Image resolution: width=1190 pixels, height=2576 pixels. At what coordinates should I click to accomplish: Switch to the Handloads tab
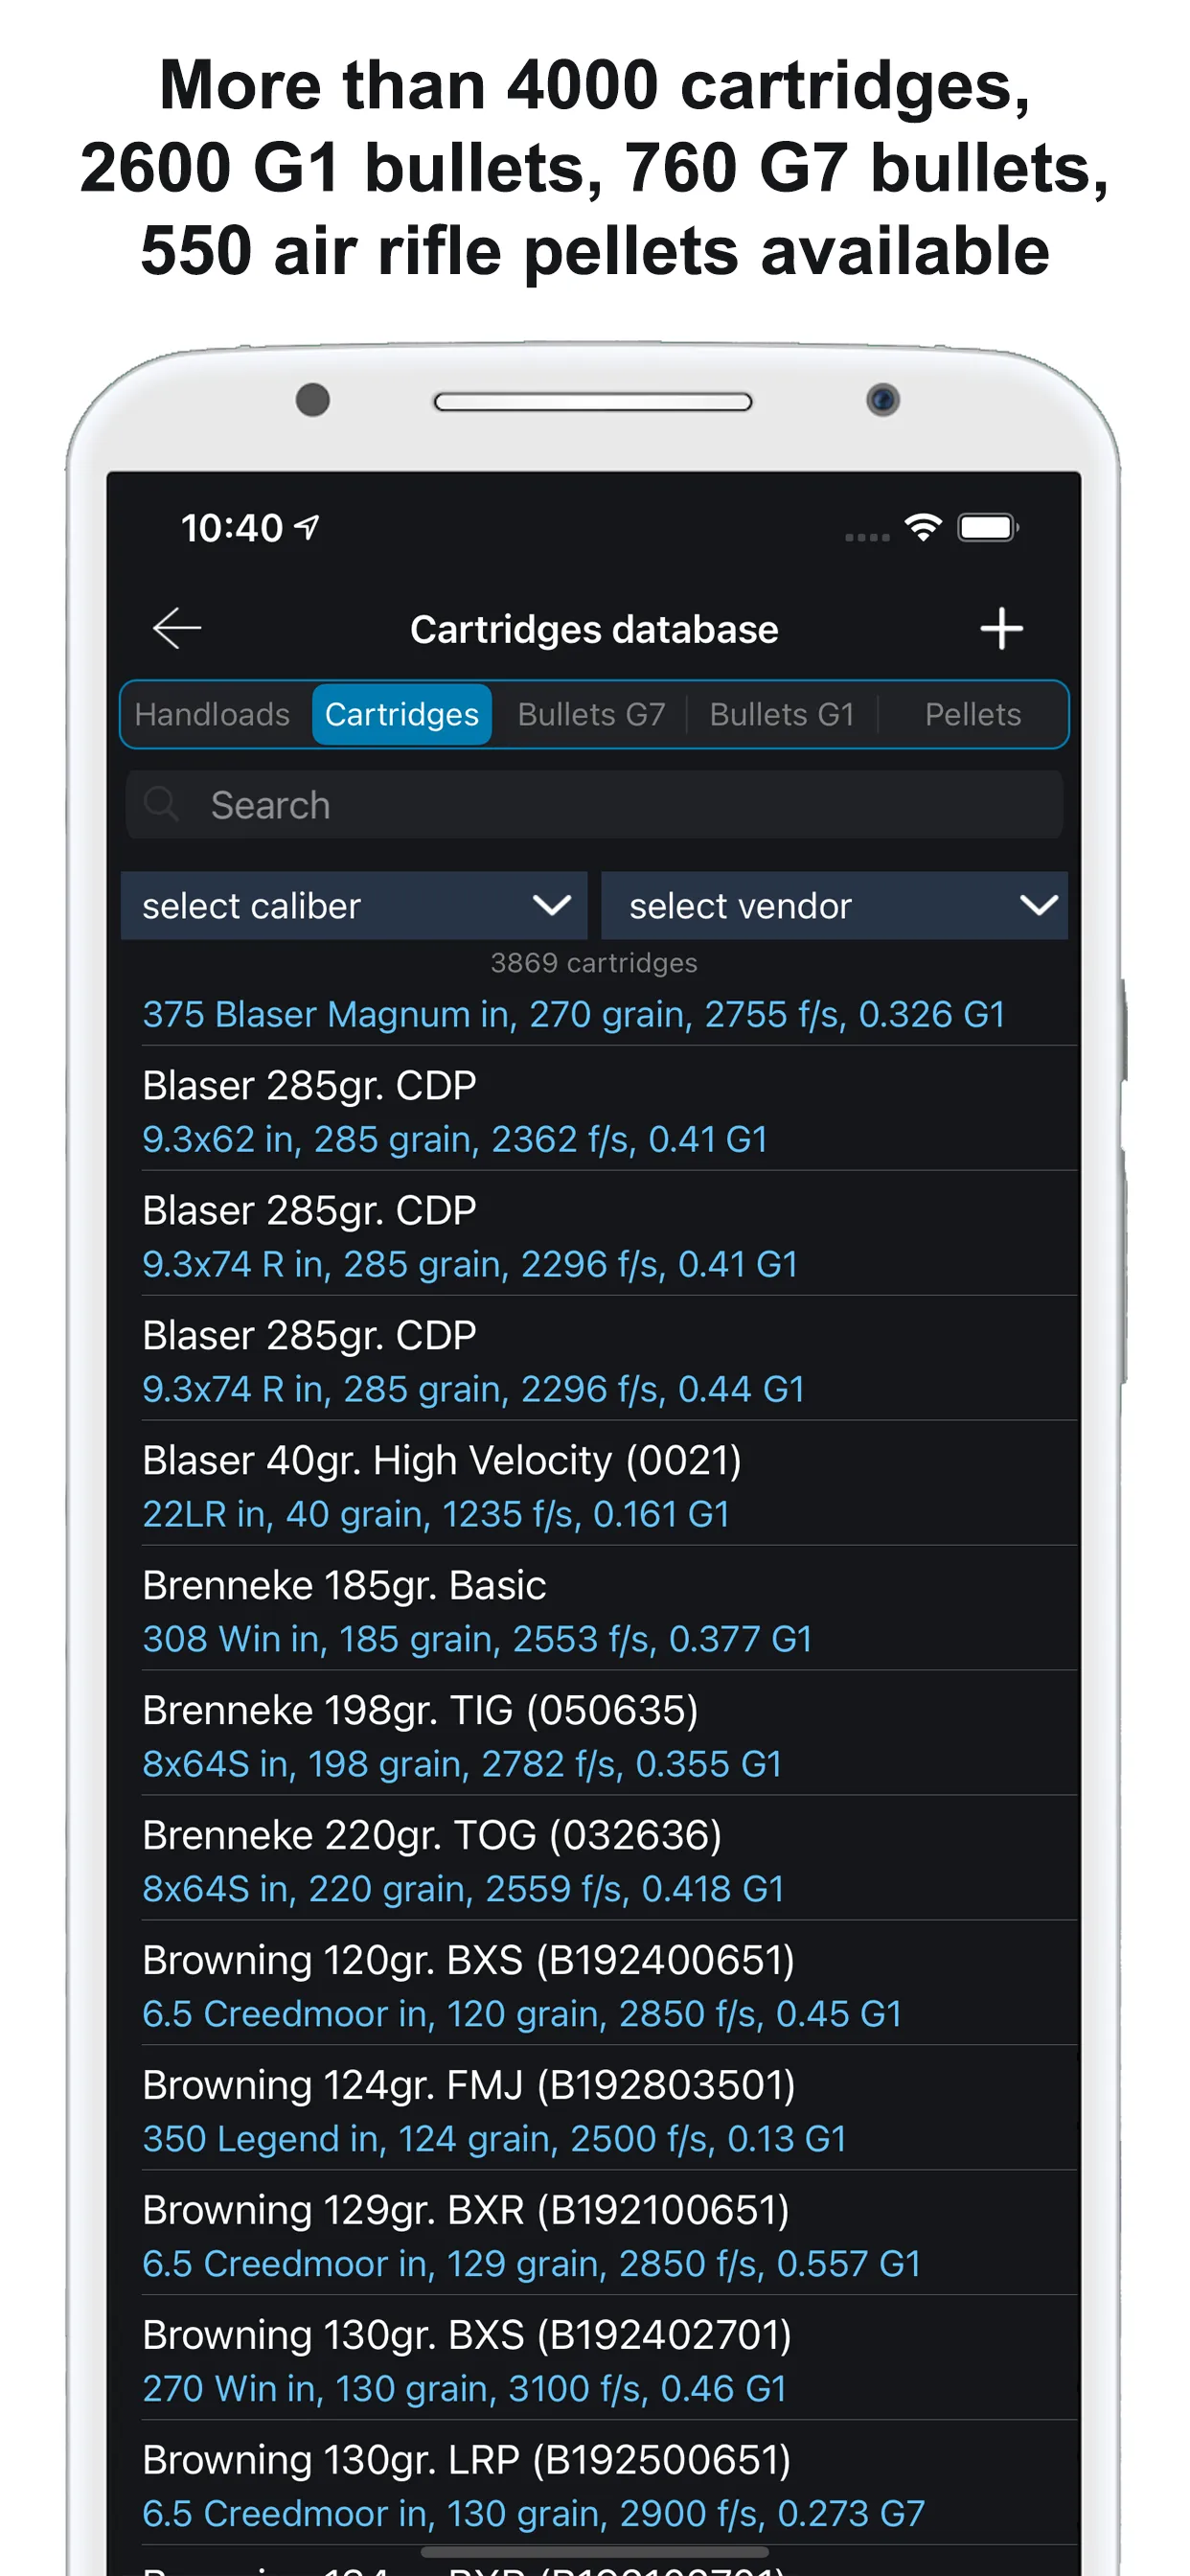click(213, 714)
